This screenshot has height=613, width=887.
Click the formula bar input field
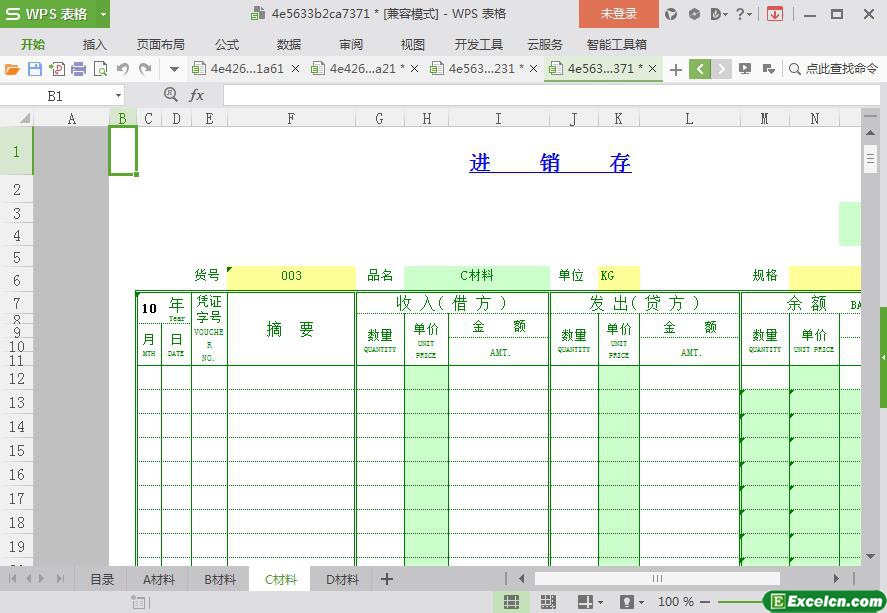540,95
